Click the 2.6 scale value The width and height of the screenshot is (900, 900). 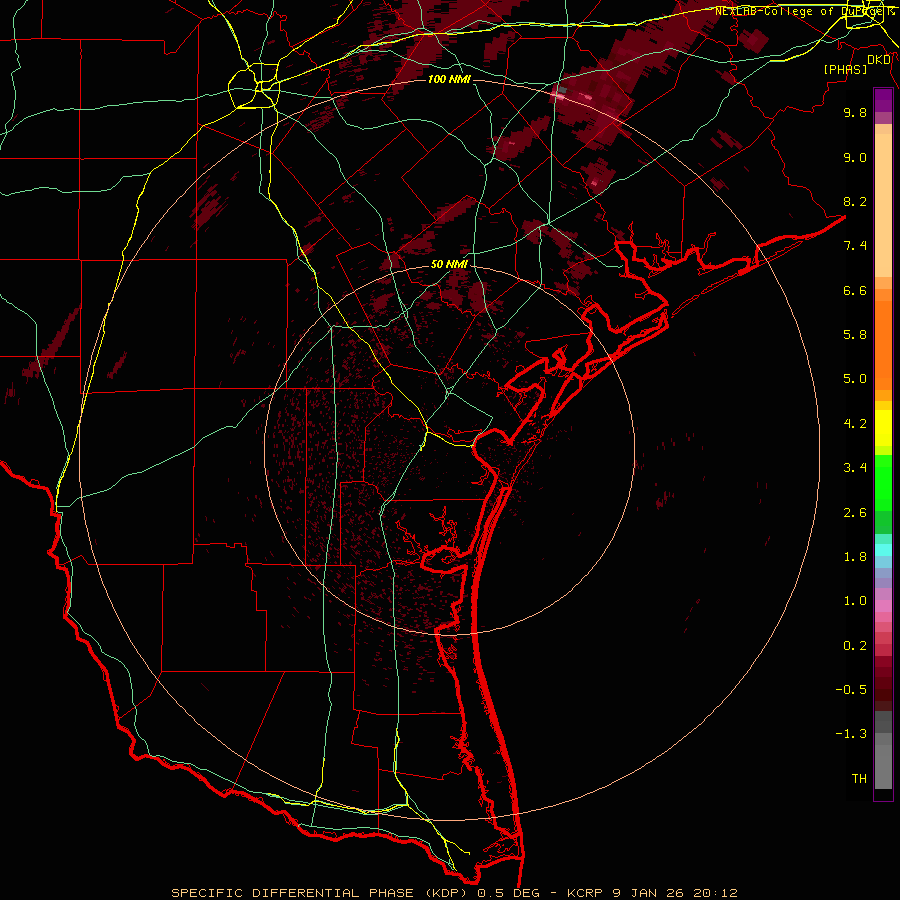(x=855, y=513)
